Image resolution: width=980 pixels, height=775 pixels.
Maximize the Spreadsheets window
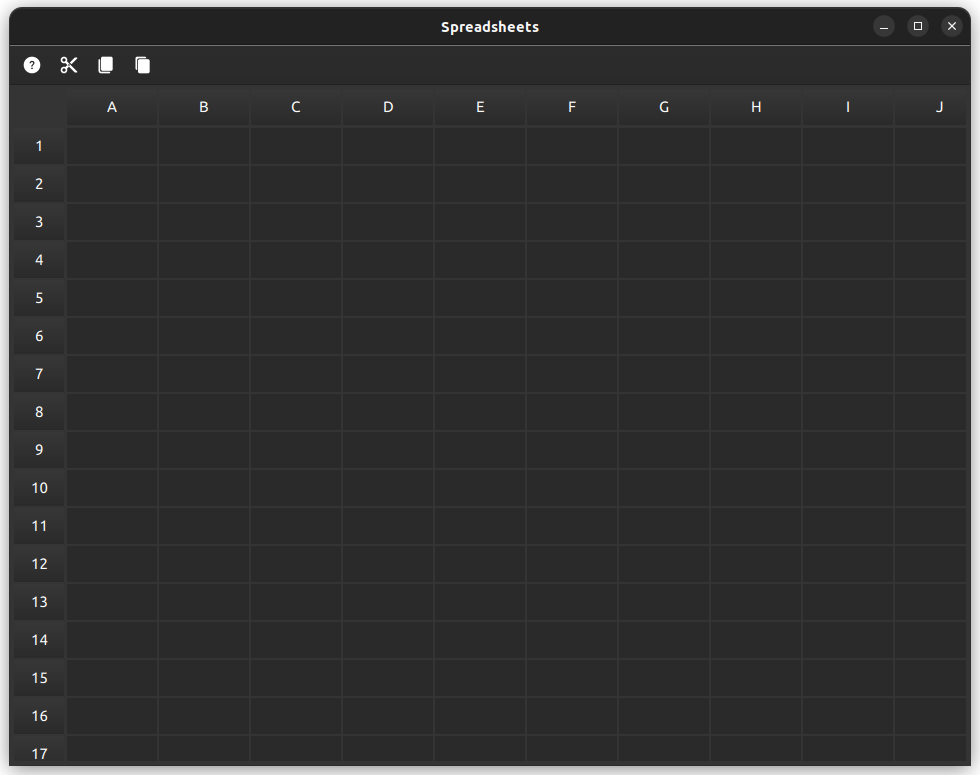(x=918, y=26)
